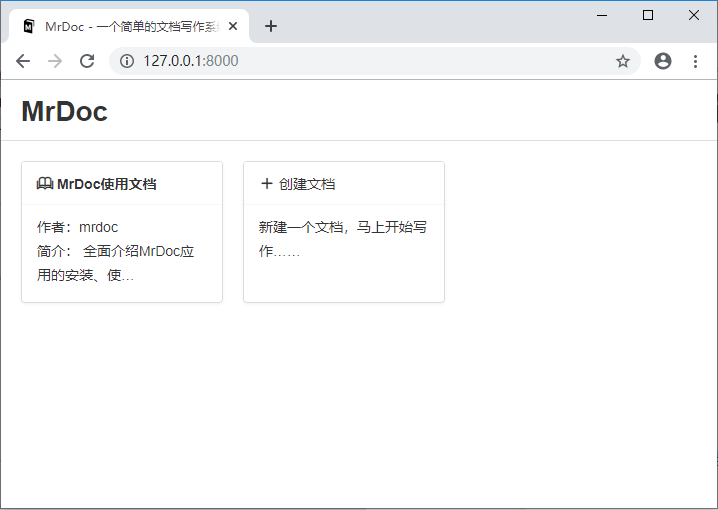Screen dimensions: 718x510
Task: Click the MrDoc site title heading
Action: click(x=64, y=111)
